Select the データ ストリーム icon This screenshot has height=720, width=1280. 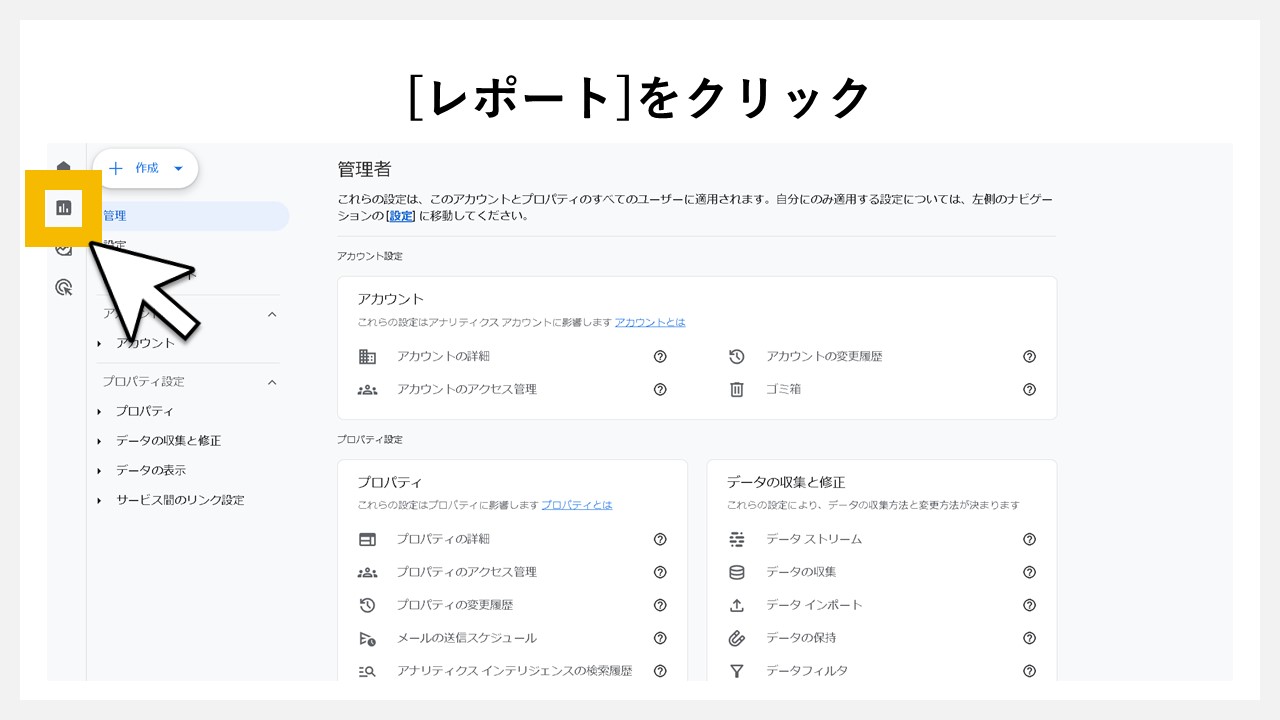tap(737, 539)
